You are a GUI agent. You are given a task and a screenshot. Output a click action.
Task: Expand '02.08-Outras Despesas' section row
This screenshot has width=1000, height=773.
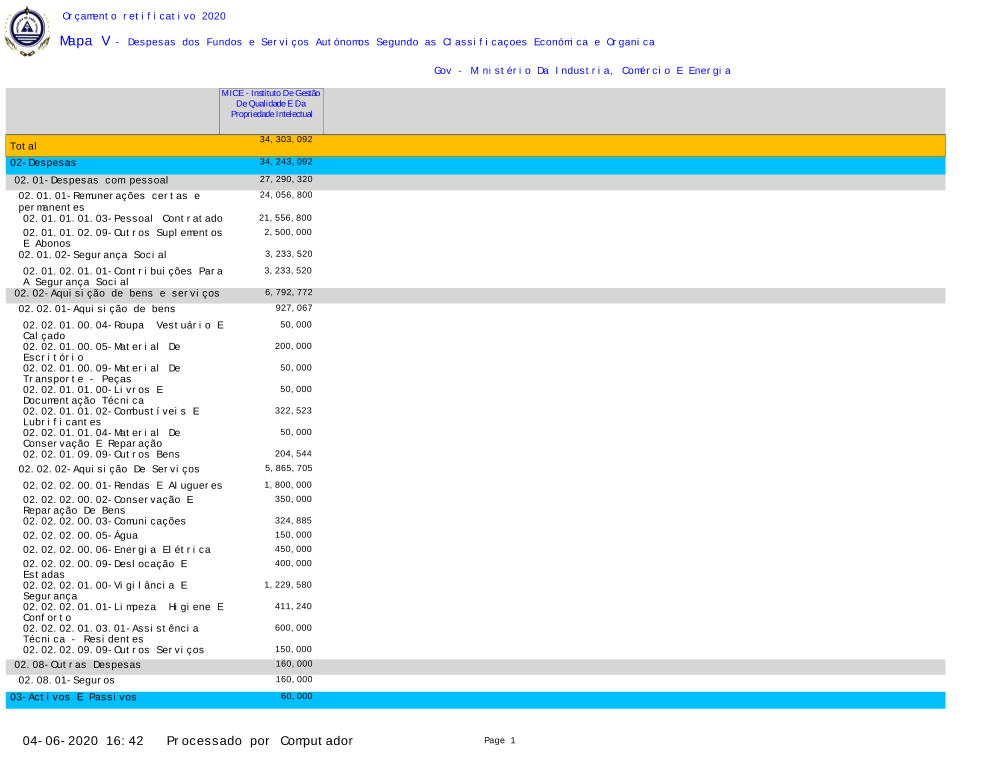tap(77, 665)
